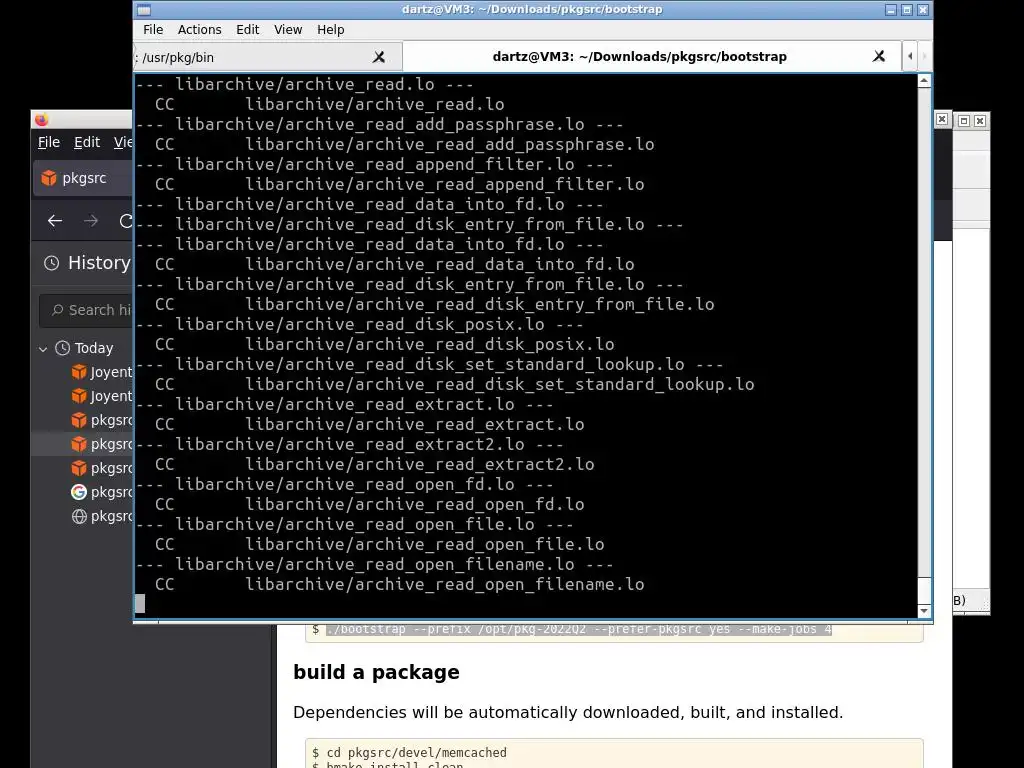Close the /usr/pkg/bin tab
Image resolution: width=1024 pixels, height=768 pixels.
click(x=379, y=57)
